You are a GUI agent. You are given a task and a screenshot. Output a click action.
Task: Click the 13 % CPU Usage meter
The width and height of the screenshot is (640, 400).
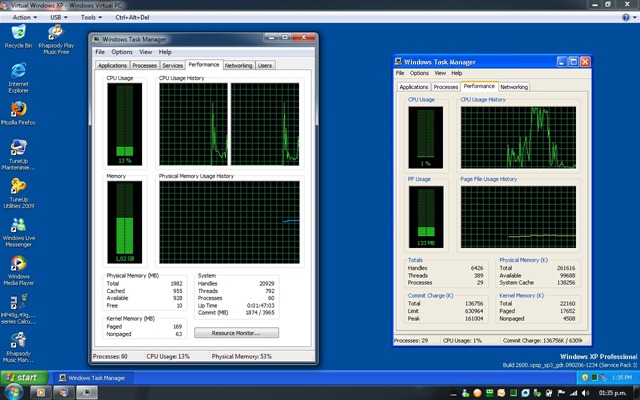click(124, 124)
